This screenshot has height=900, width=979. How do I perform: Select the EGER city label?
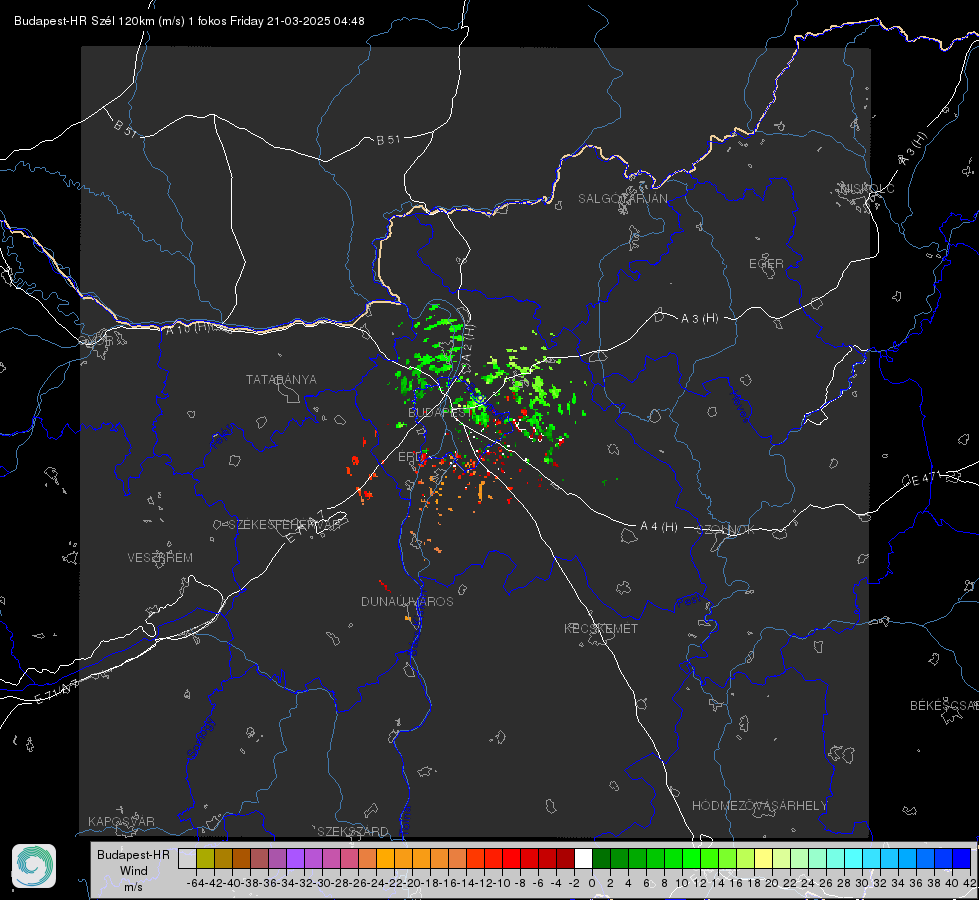point(766,264)
